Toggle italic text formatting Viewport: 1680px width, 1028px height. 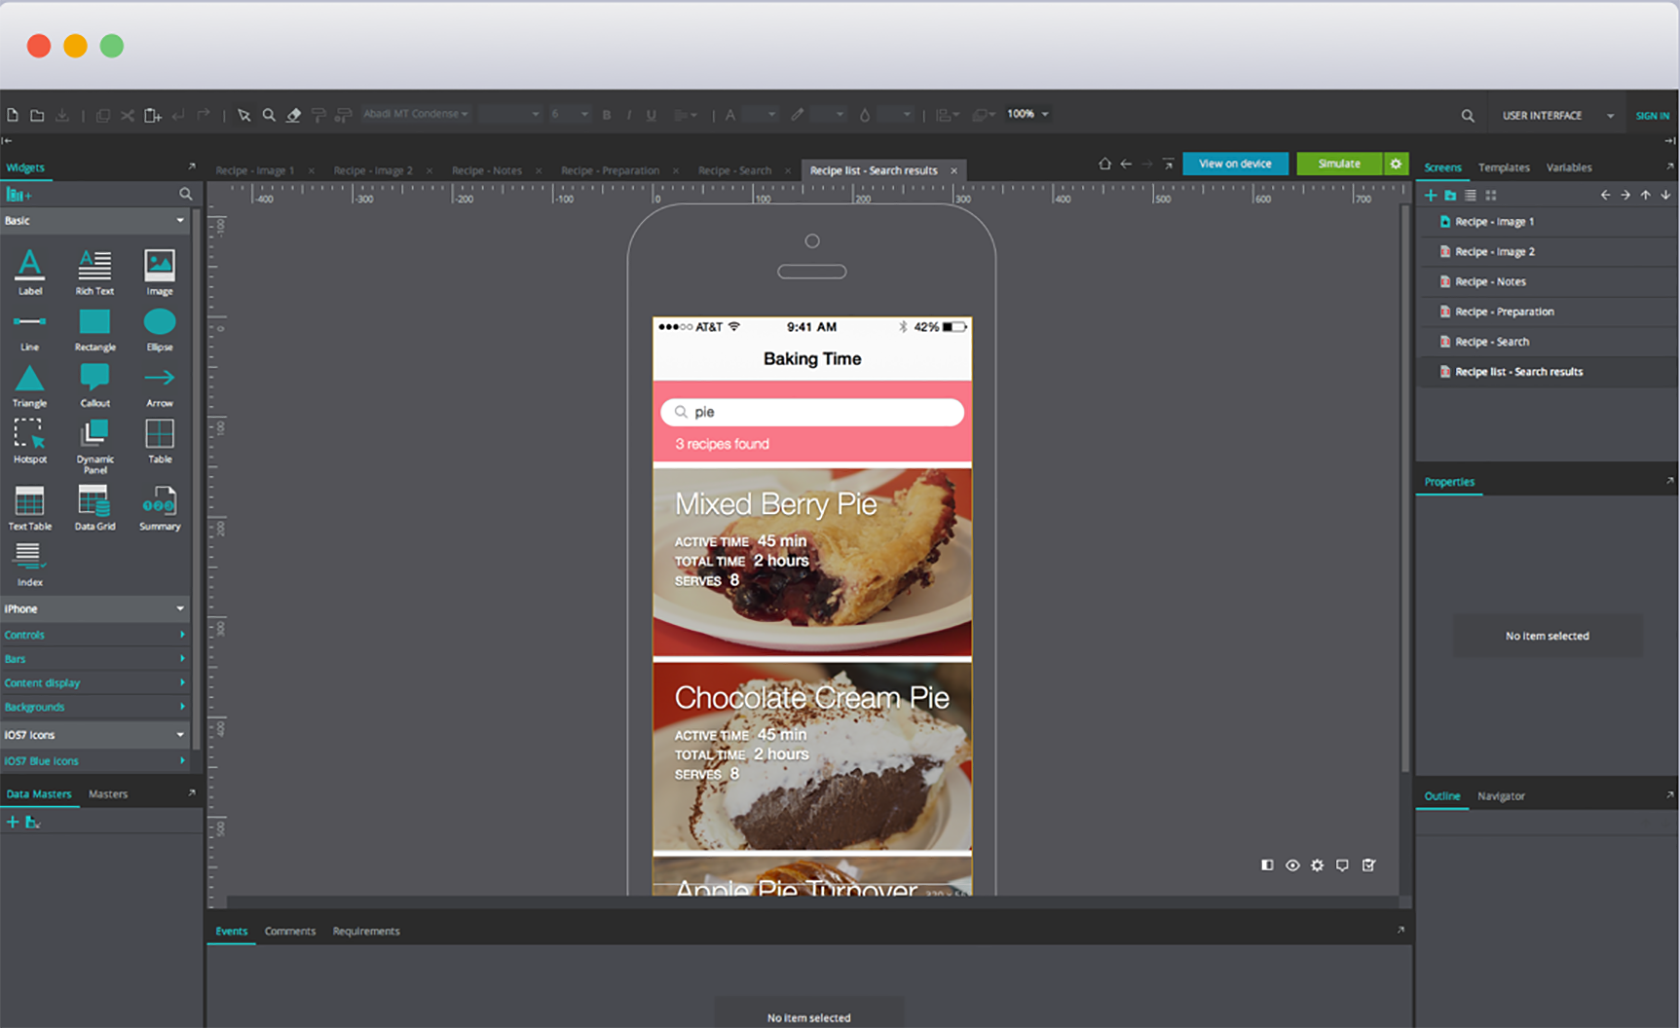pyautogui.click(x=629, y=115)
